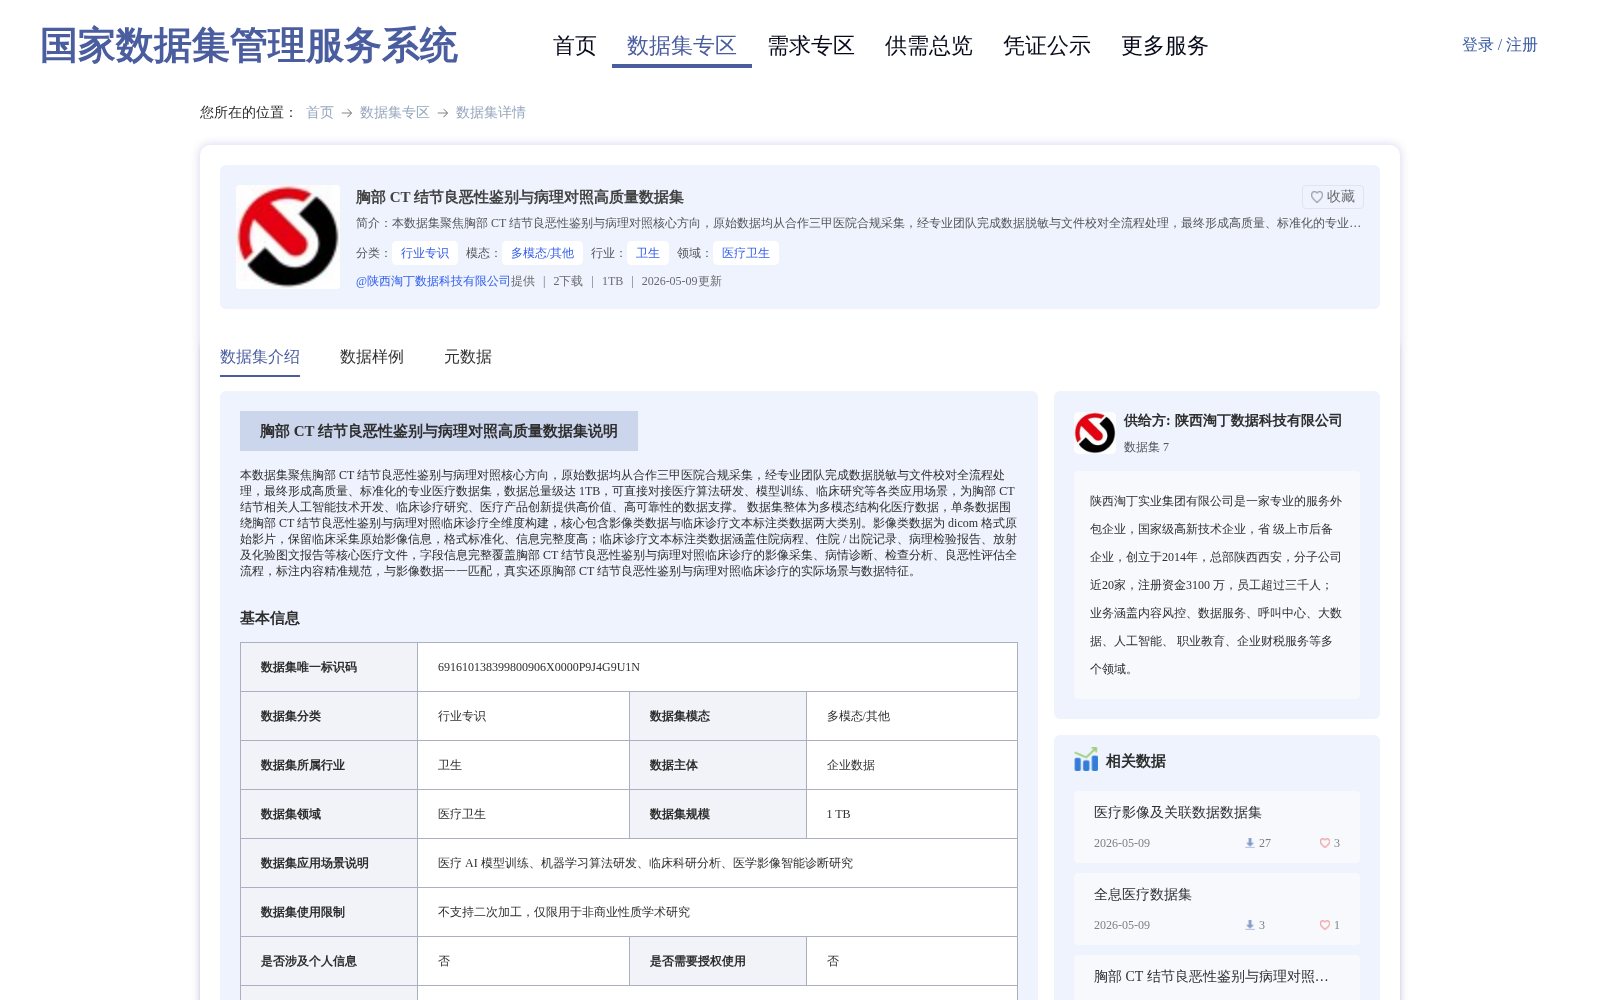Click 数据主体 label cell
Viewport: 1600px width, 1000px height.
click(718, 765)
